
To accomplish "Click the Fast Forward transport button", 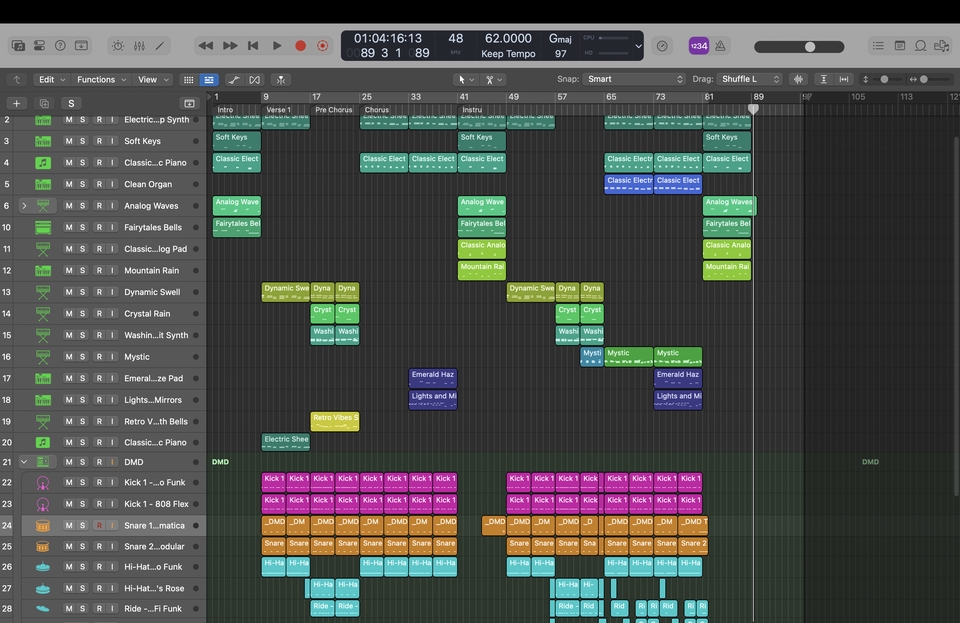I will click(230, 46).
